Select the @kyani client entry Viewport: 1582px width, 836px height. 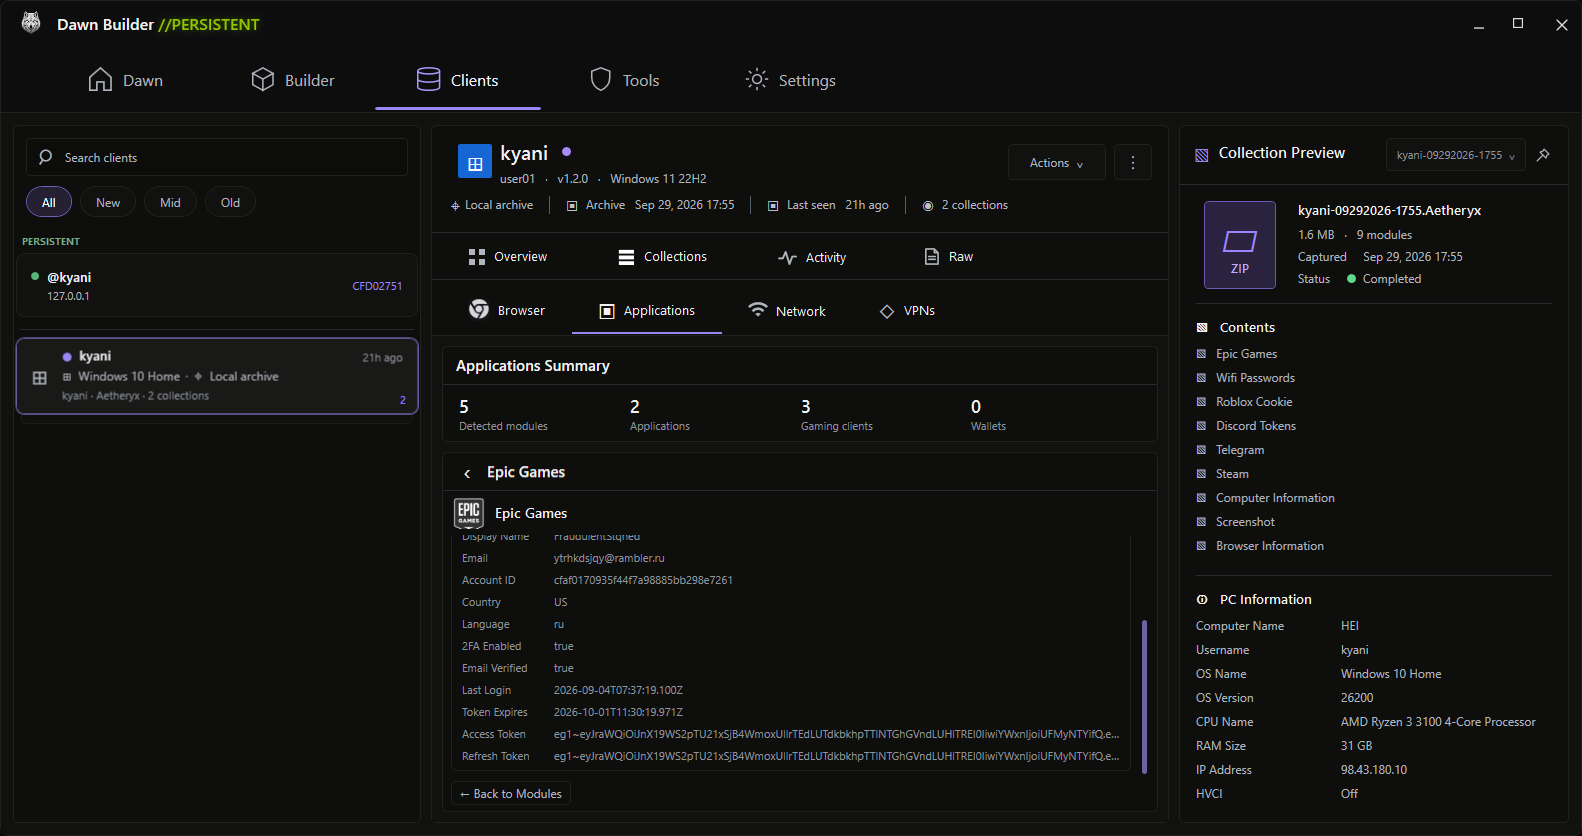click(217, 286)
